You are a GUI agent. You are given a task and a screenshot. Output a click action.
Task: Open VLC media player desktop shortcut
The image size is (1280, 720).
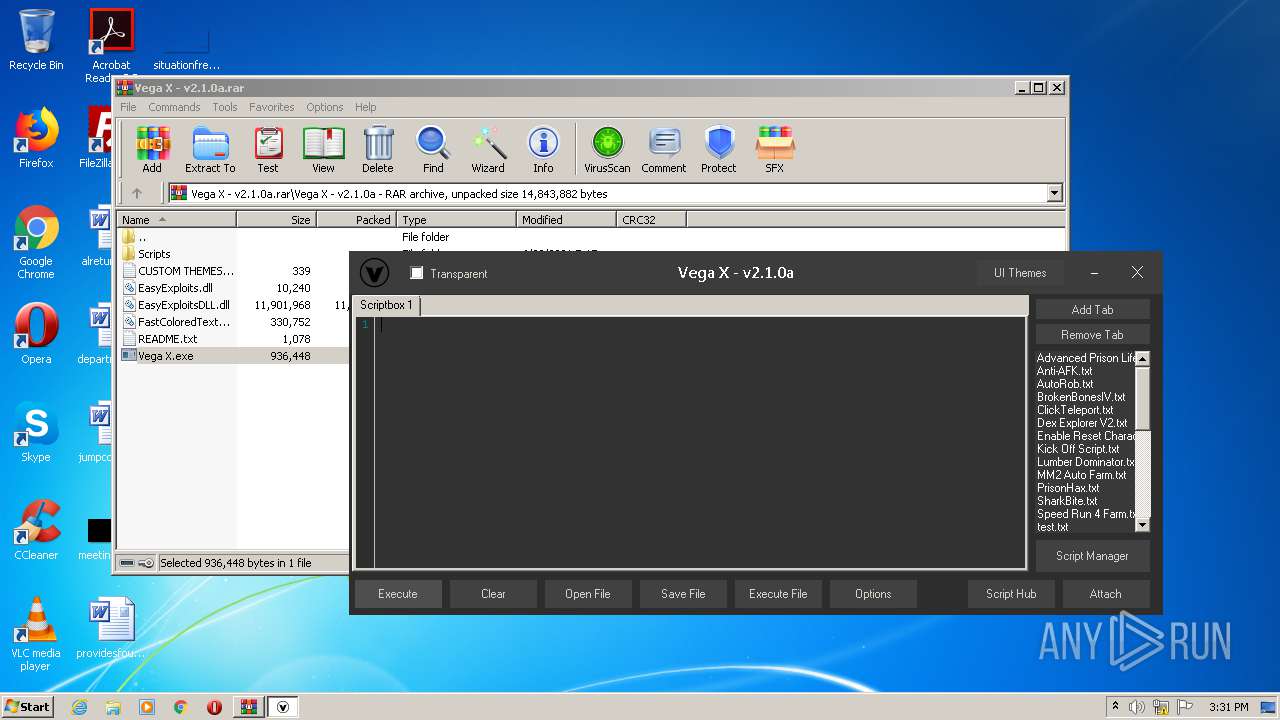tap(36, 634)
